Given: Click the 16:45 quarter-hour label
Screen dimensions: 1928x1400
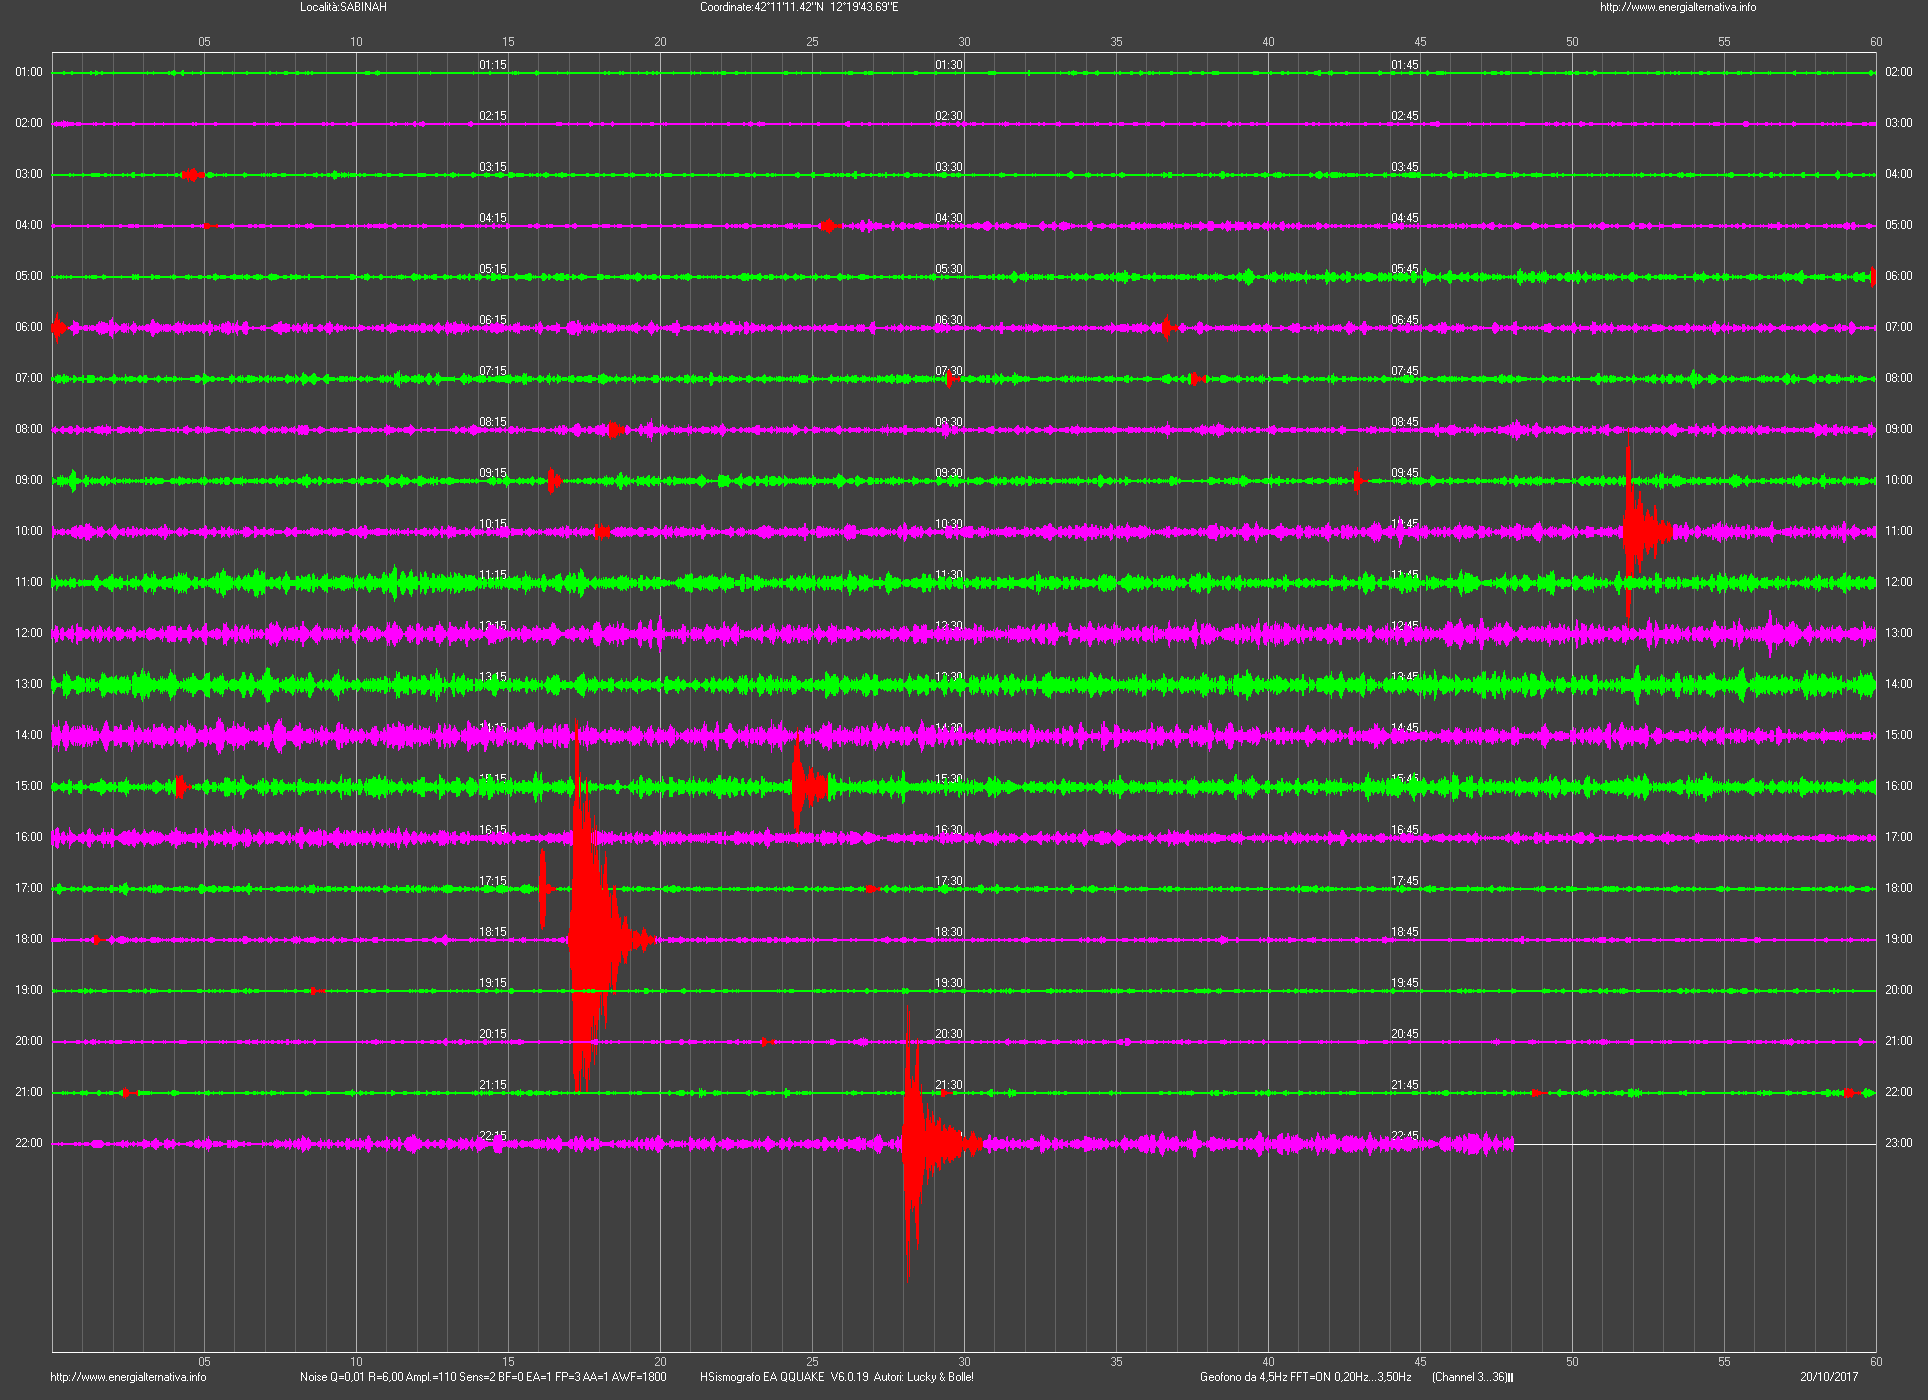Looking at the screenshot, I should (x=1405, y=830).
